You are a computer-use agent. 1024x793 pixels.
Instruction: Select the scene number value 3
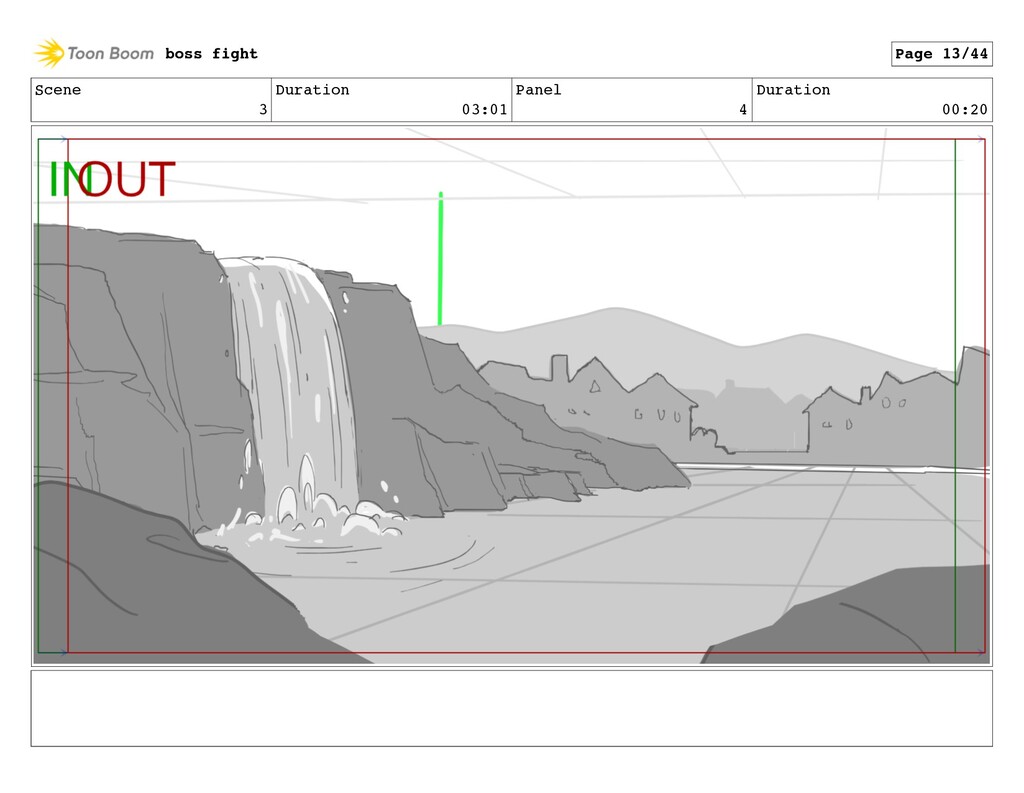[x=263, y=110]
